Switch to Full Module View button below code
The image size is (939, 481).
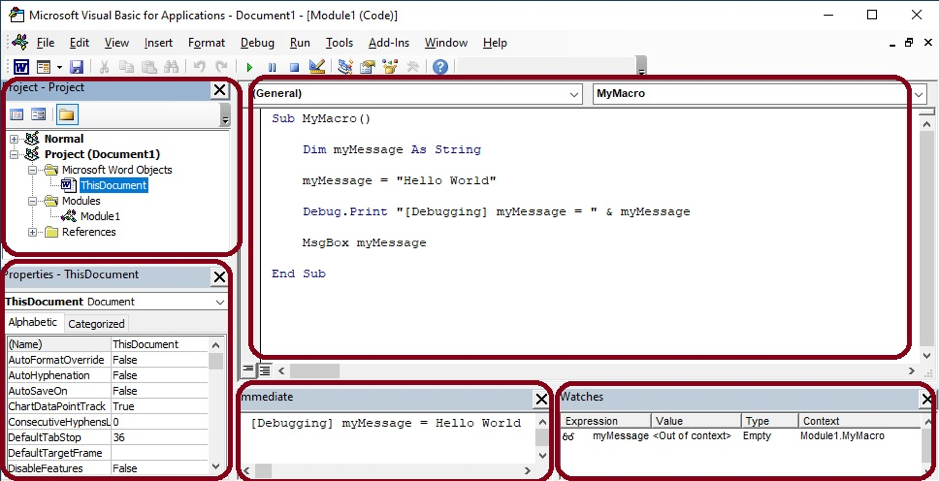coord(263,371)
